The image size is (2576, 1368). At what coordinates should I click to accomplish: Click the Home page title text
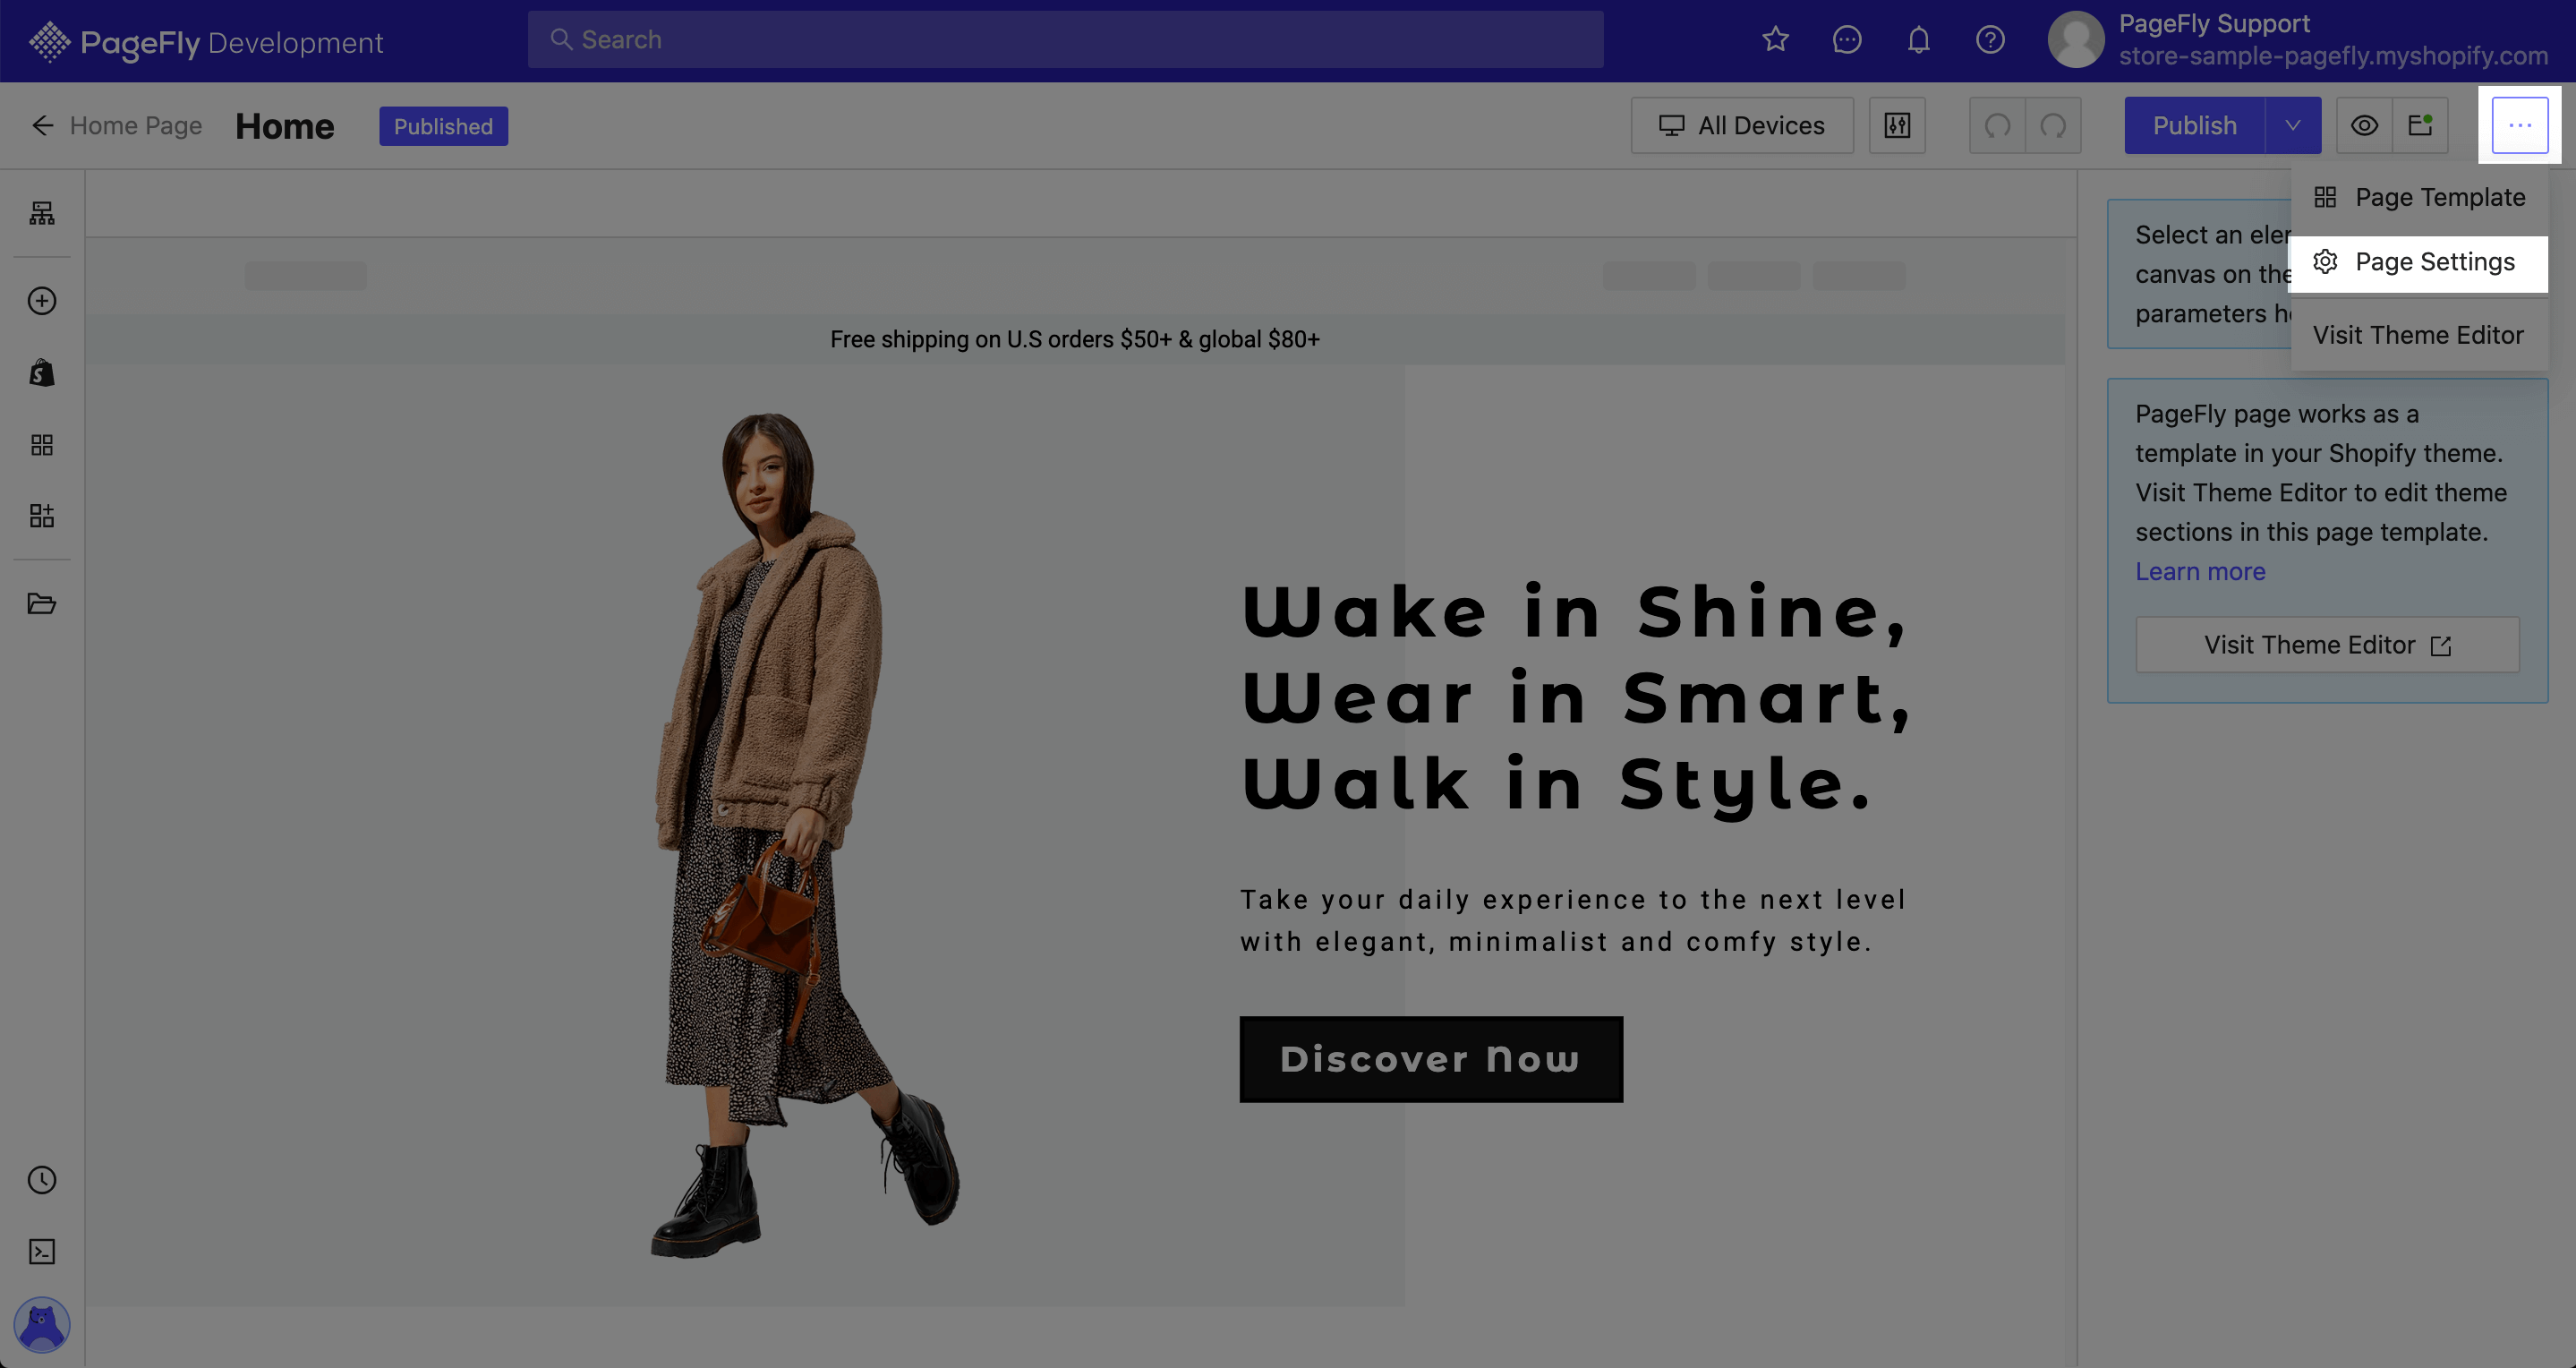click(285, 127)
